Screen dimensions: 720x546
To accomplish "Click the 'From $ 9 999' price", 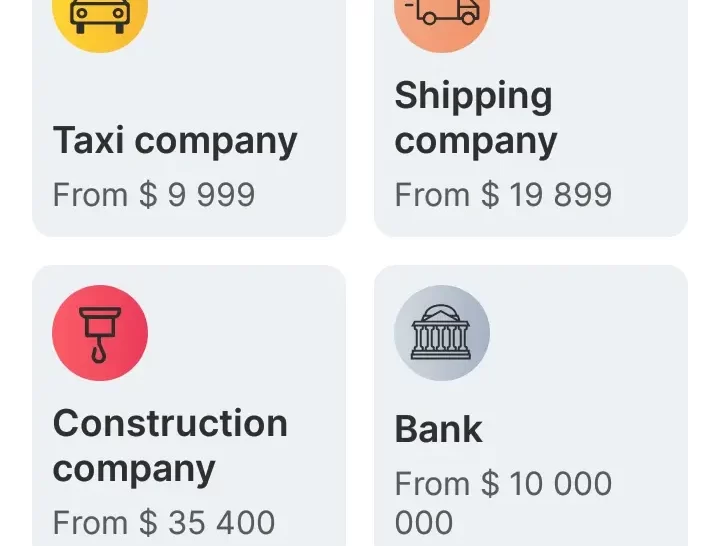I will coord(154,194).
